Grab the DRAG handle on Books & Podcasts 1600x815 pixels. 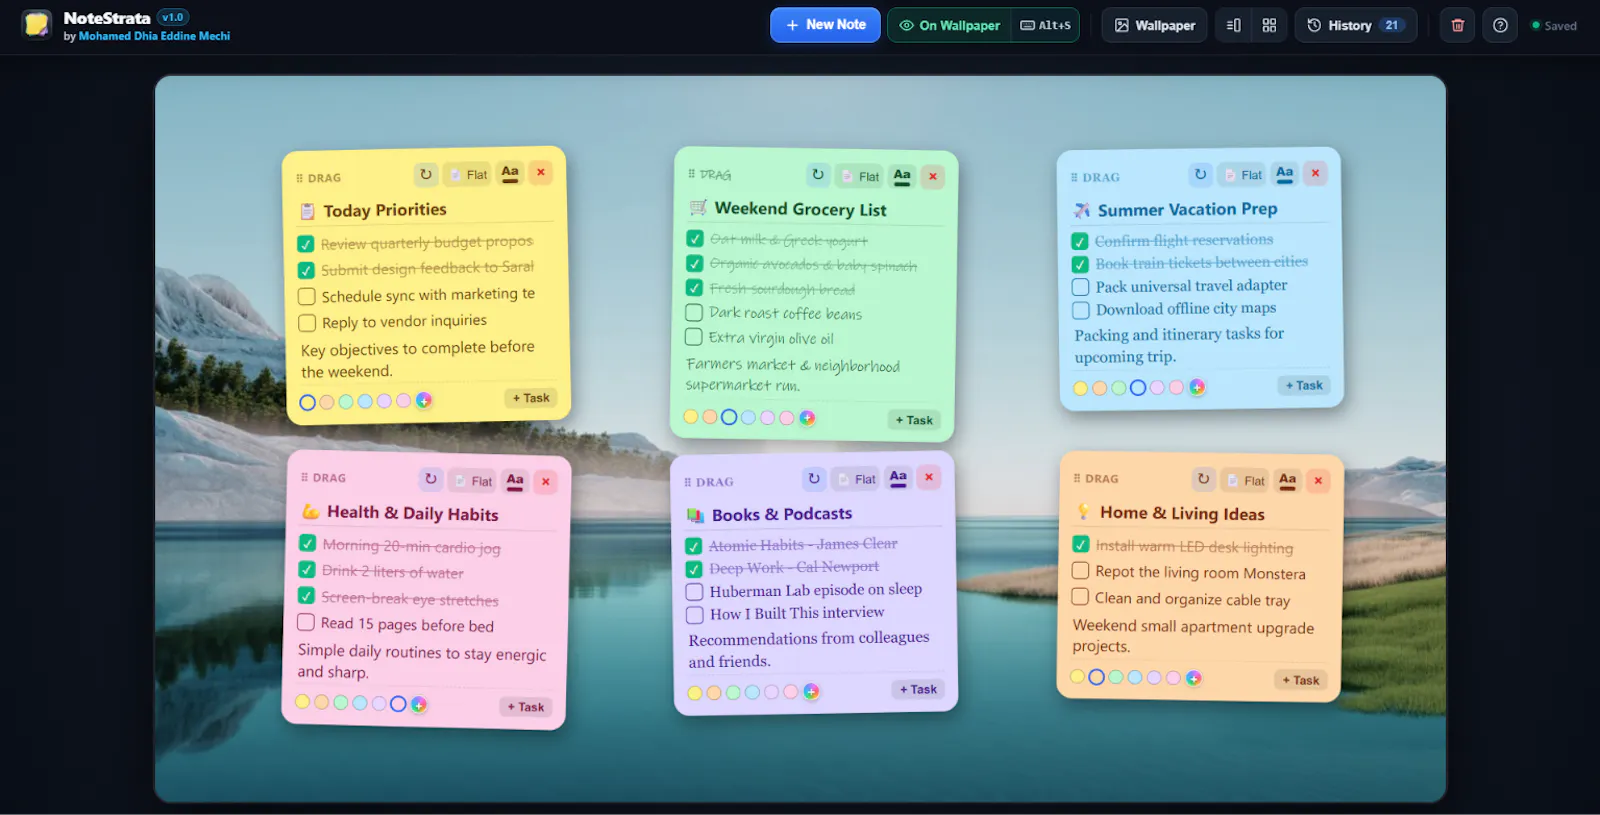pyautogui.click(x=709, y=482)
